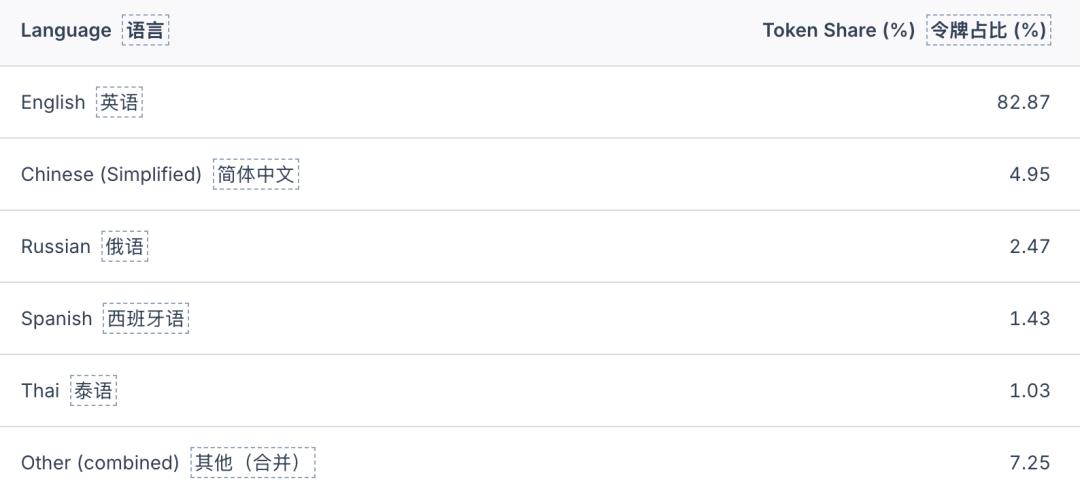Click the 82.87 token share value
The image size is (1080, 502).
coord(1023,102)
